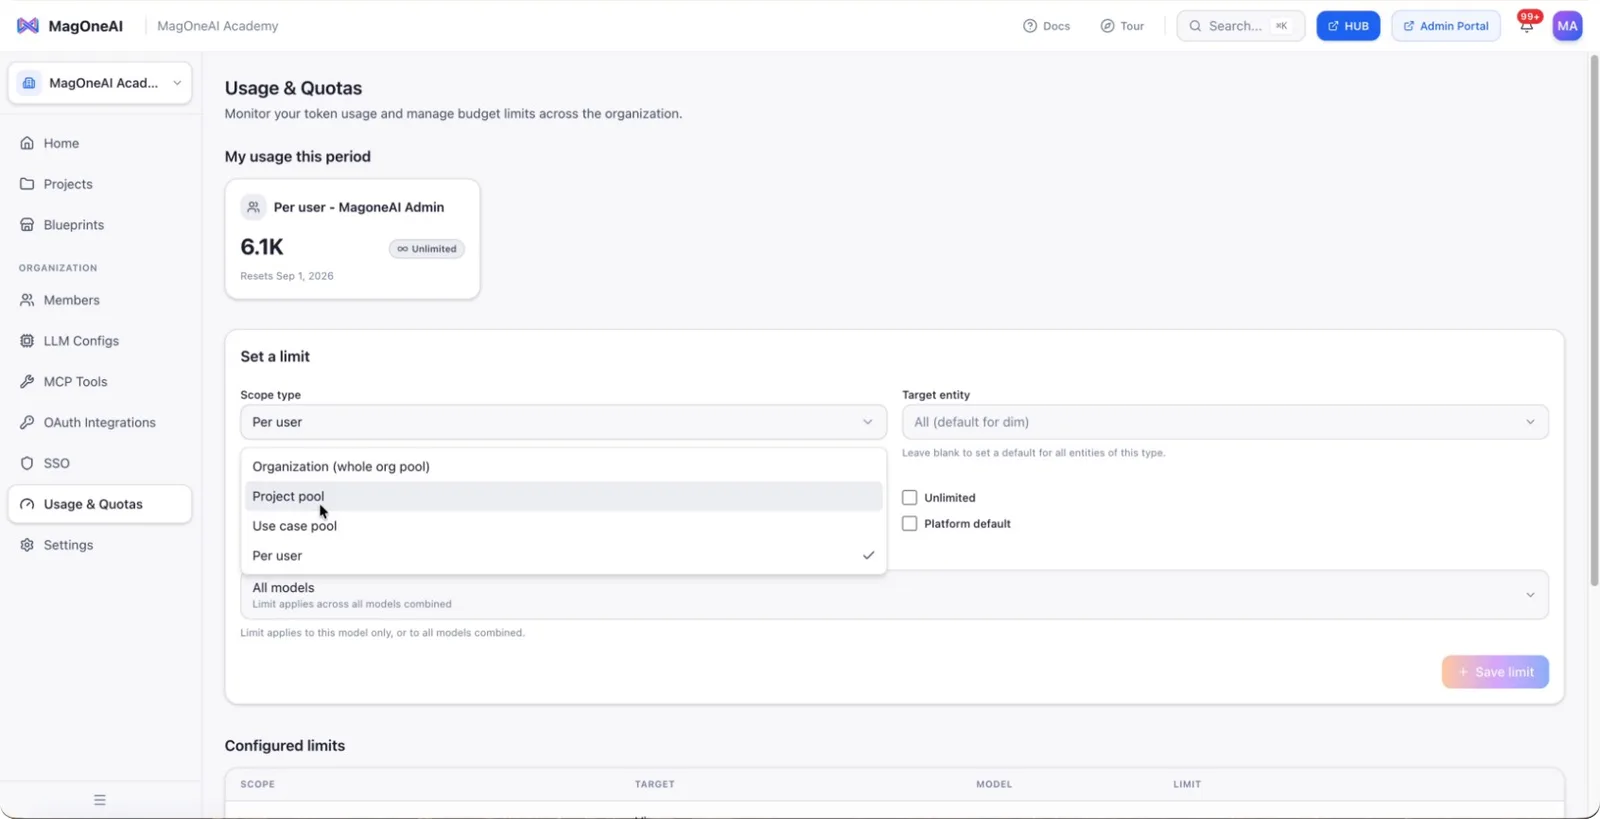Viewport: 1600px width, 819px height.
Task: Choose the Project pool option
Action: pyautogui.click(x=563, y=496)
